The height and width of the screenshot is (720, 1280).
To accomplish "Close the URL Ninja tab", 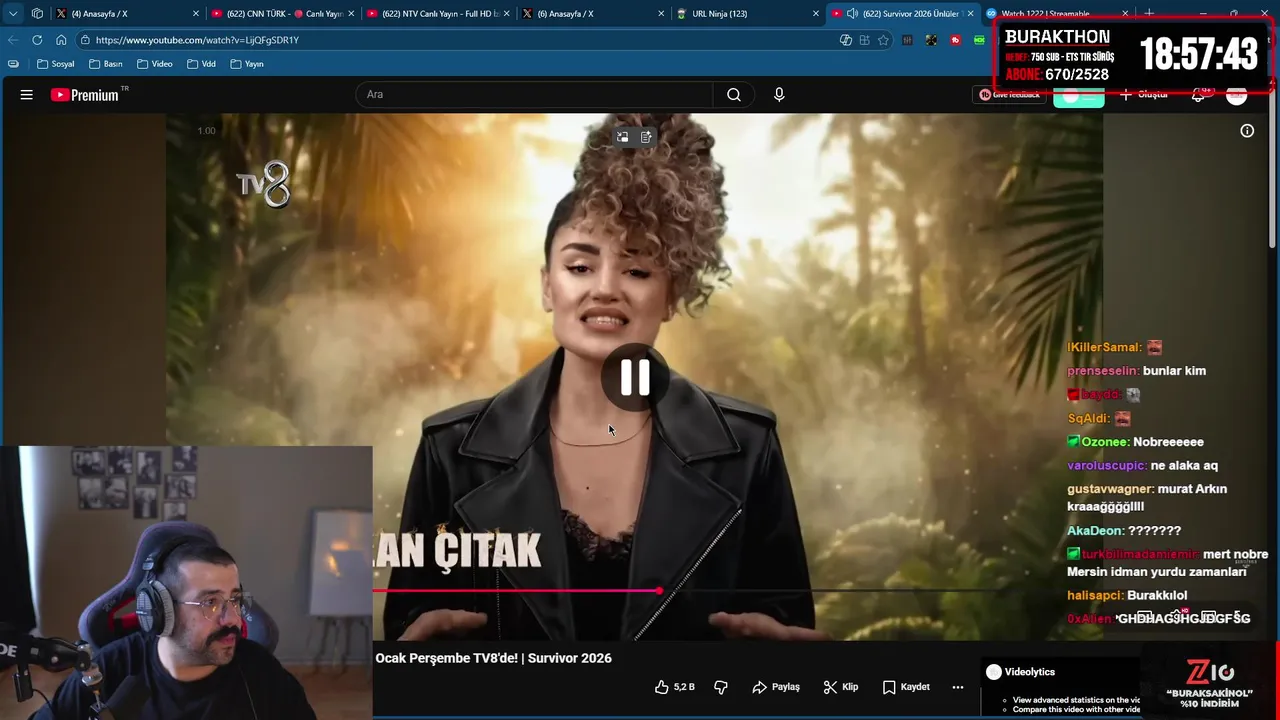I will [816, 14].
